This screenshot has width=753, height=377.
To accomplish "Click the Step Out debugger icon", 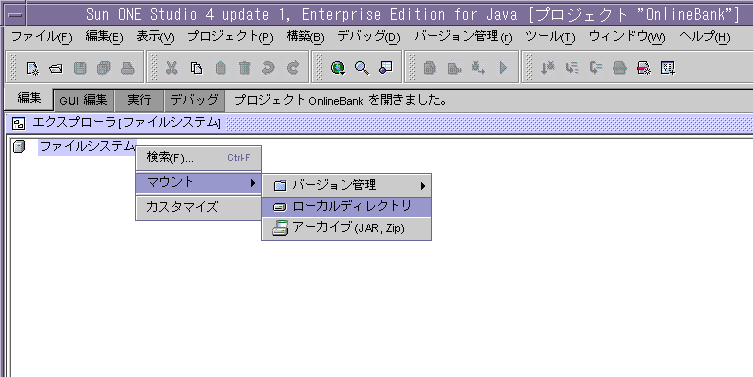I will tap(596, 69).
